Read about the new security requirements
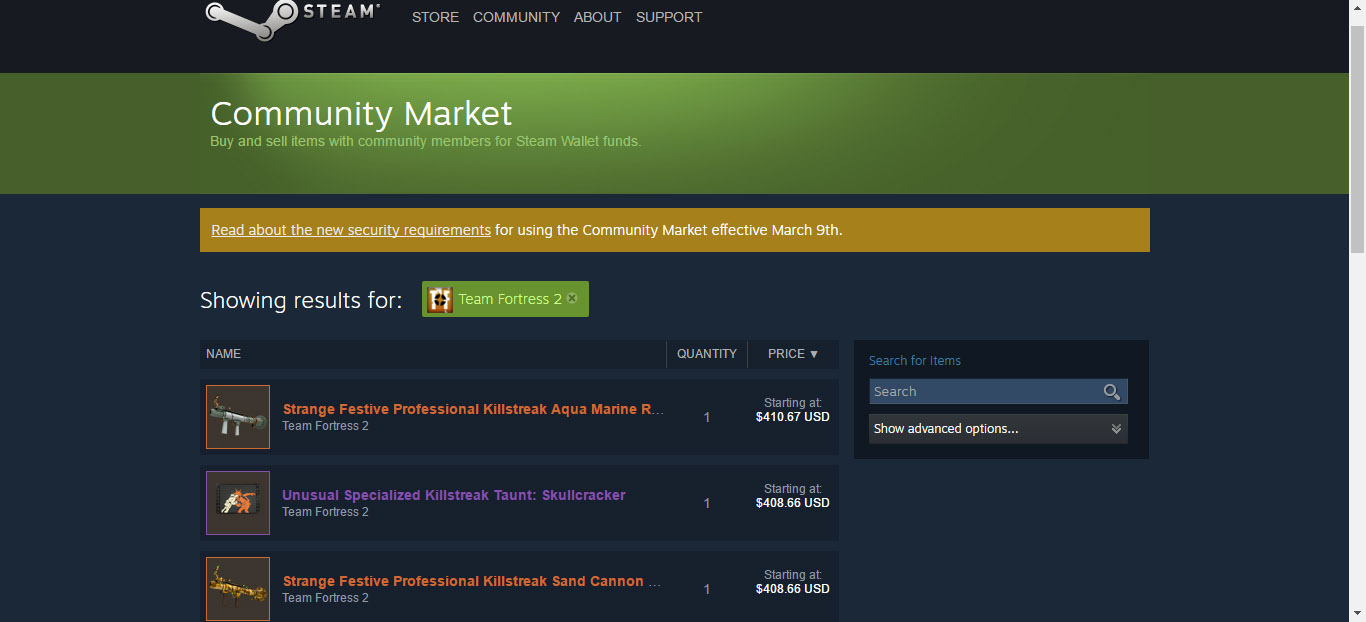The image size is (1366, 622). coord(350,230)
